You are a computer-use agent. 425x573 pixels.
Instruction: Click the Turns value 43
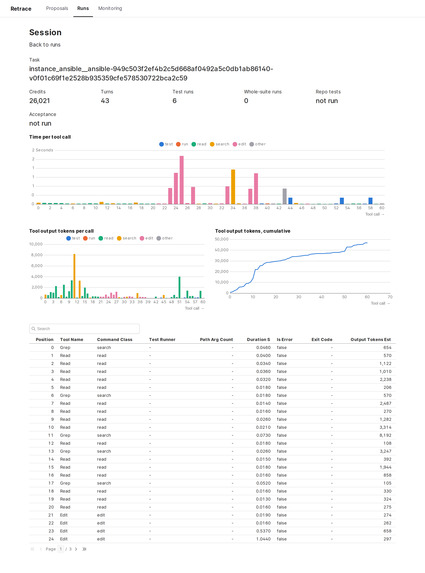[x=105, y=101]
